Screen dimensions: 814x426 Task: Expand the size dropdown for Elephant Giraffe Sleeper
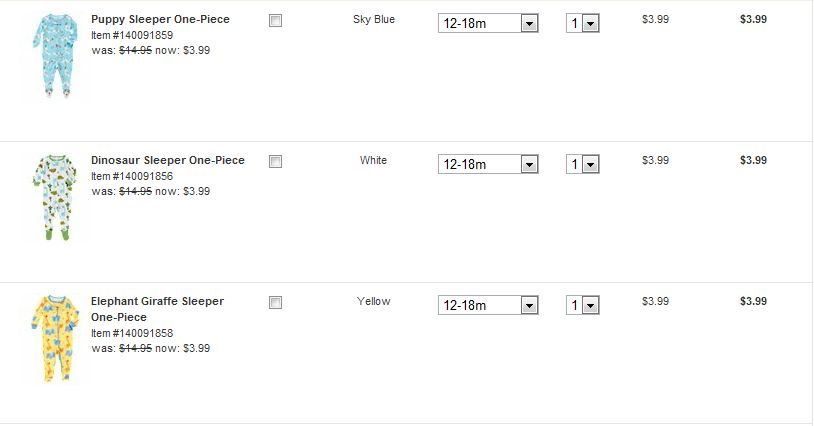click(488, 305)
